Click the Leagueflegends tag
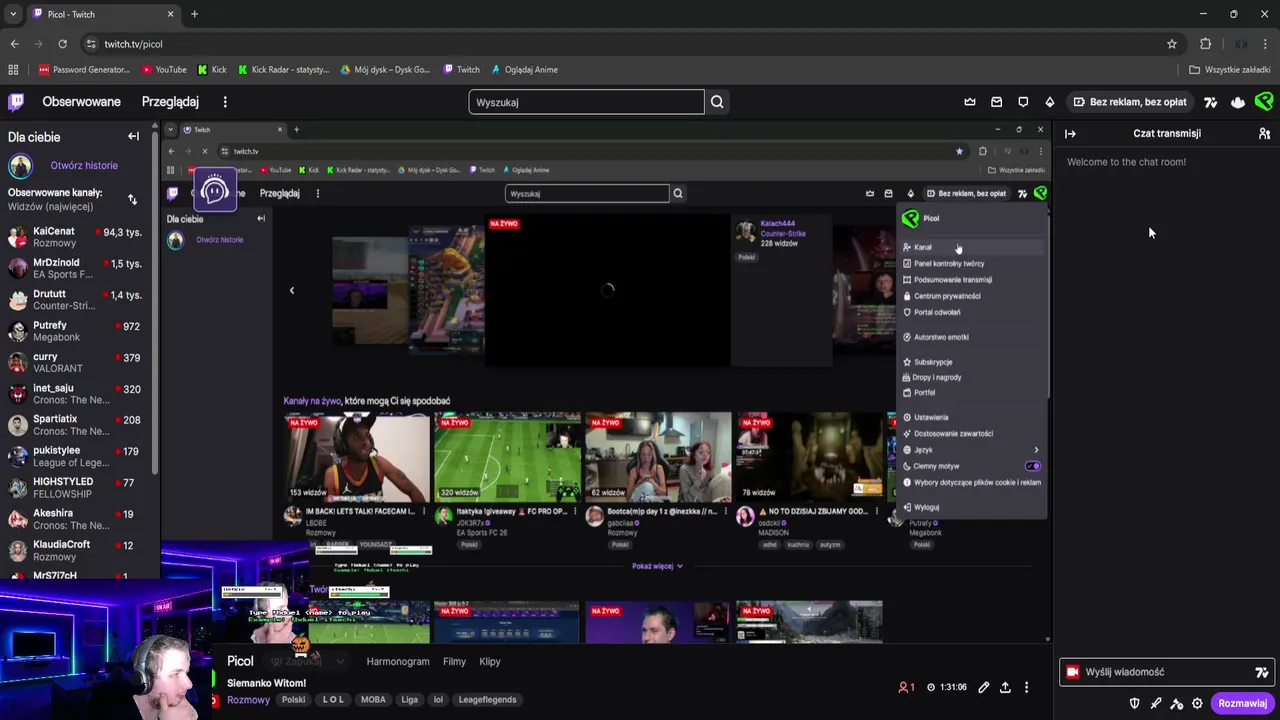The image size is (1280, 720). click(x=488, y=700)
